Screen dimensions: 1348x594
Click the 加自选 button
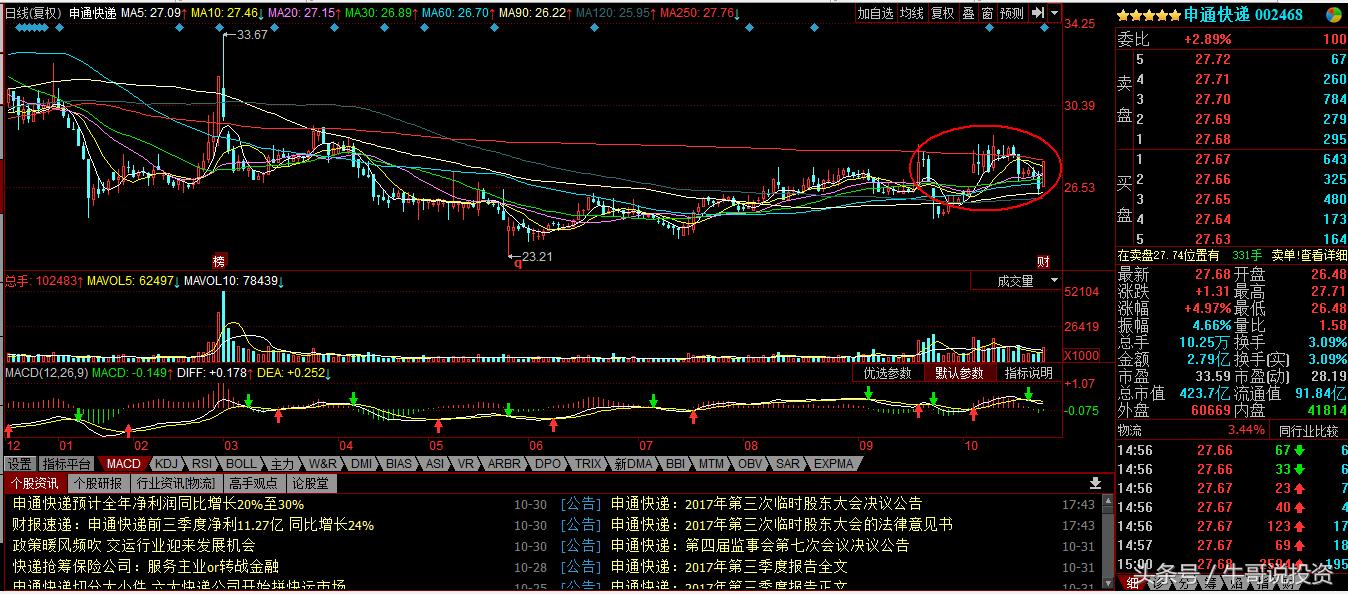[x=875, y=13]
